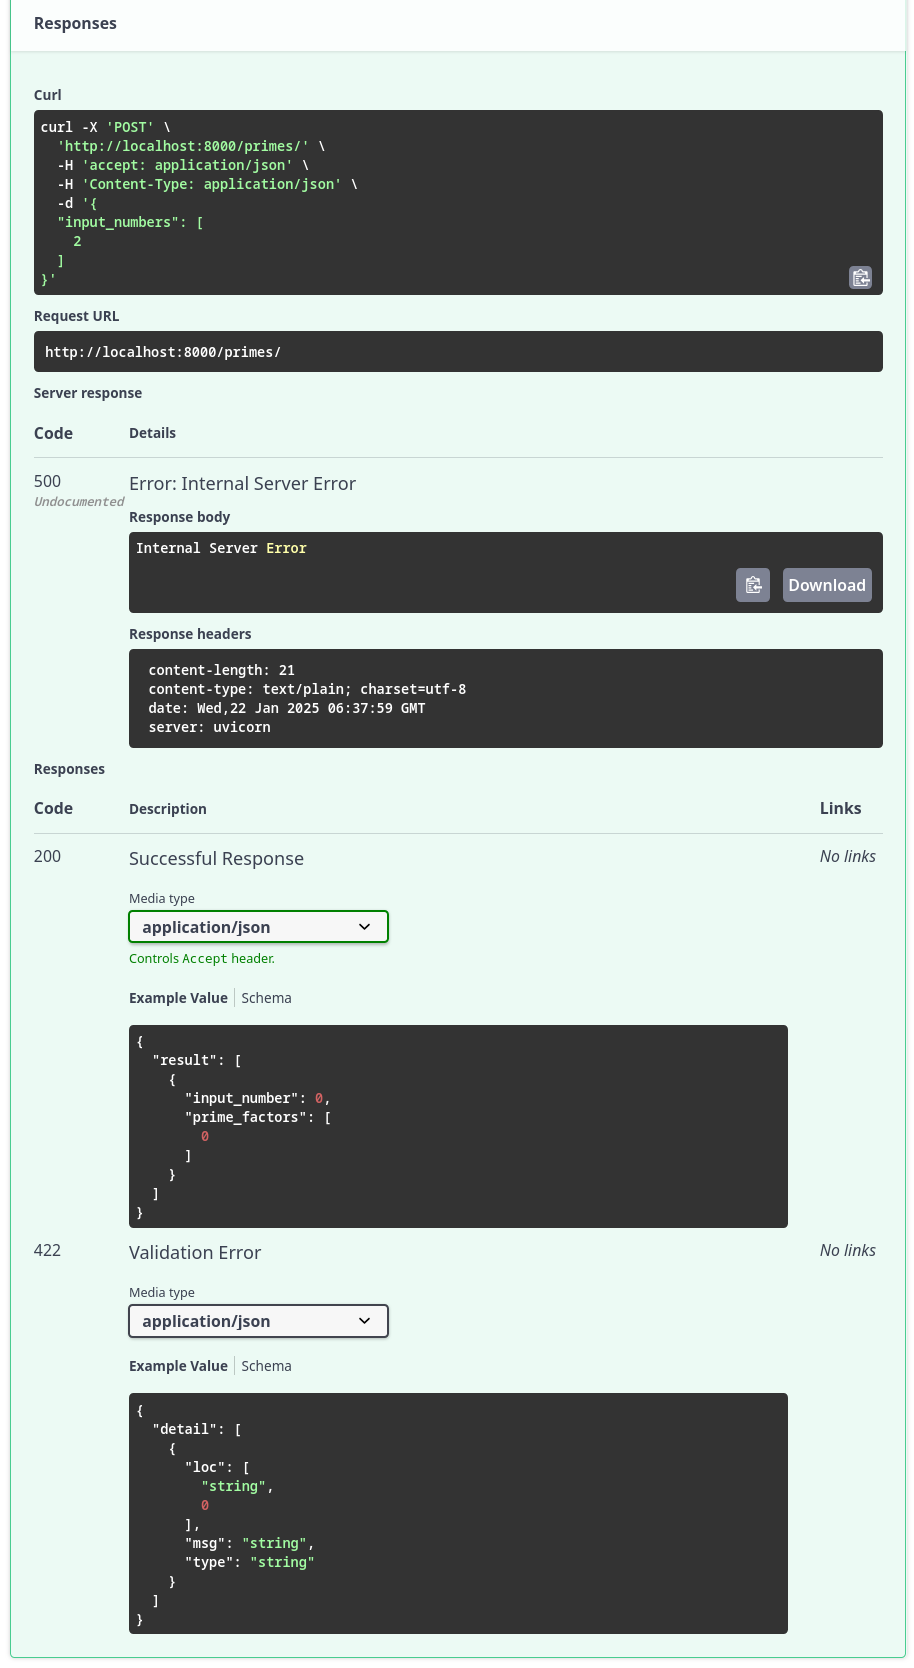Click the "prime_factors" line in 200 example
914x1668 pixels.
[x=258, y=1117]
